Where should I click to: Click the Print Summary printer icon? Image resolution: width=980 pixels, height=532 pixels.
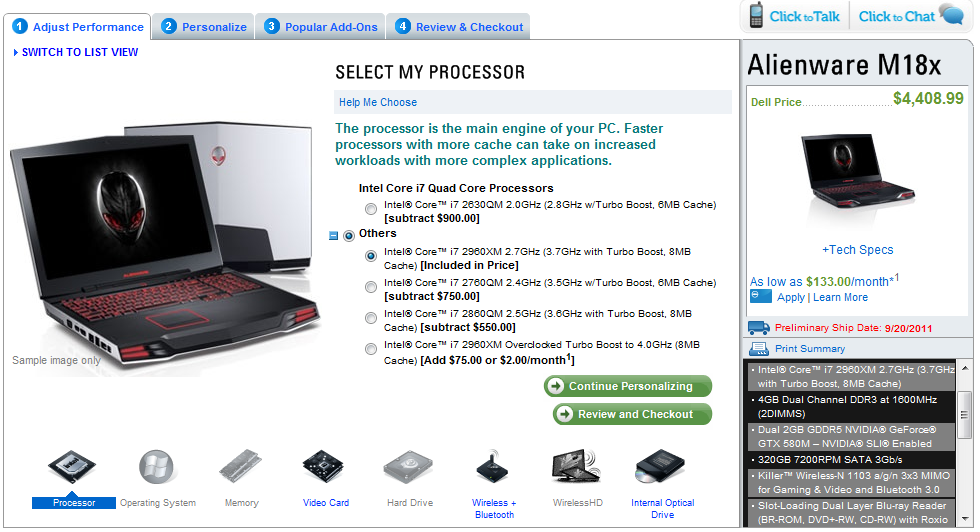pos(759,348)
